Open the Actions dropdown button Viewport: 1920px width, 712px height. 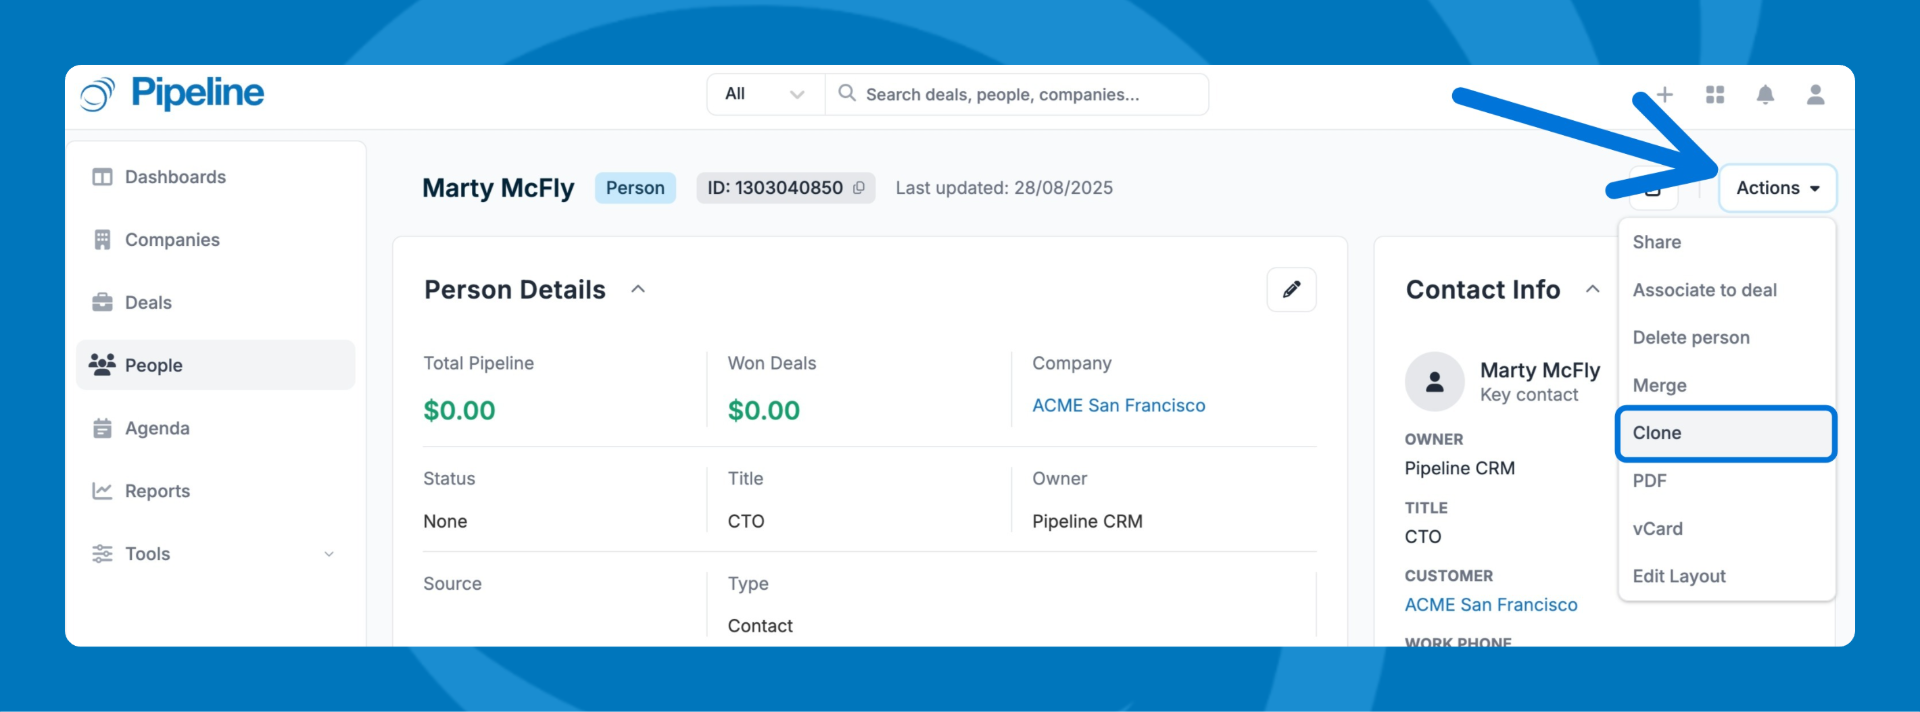coord(1778,188)
